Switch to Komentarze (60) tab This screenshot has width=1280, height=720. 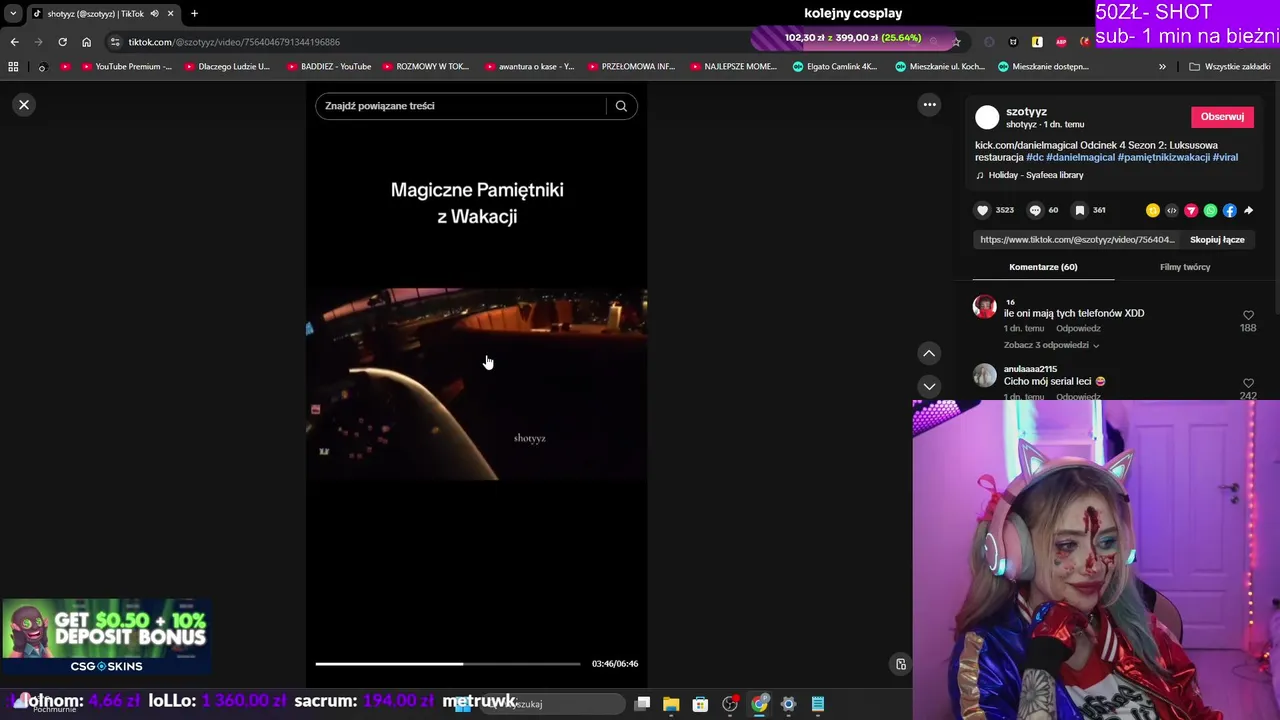click(1043, 267)
